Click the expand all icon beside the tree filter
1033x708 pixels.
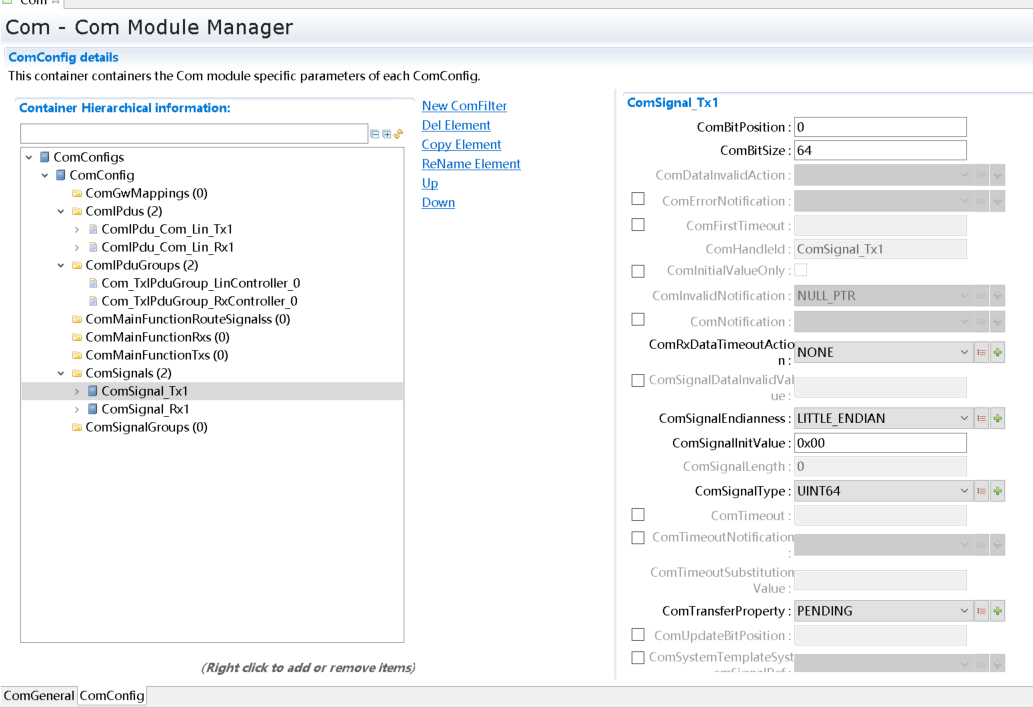pos(386,134)
